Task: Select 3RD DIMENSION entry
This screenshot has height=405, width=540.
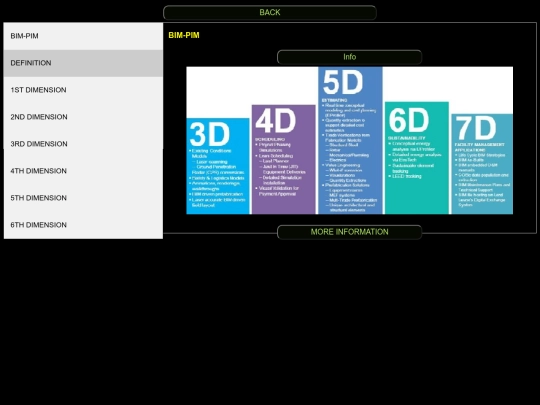Action: coord(83,144)
